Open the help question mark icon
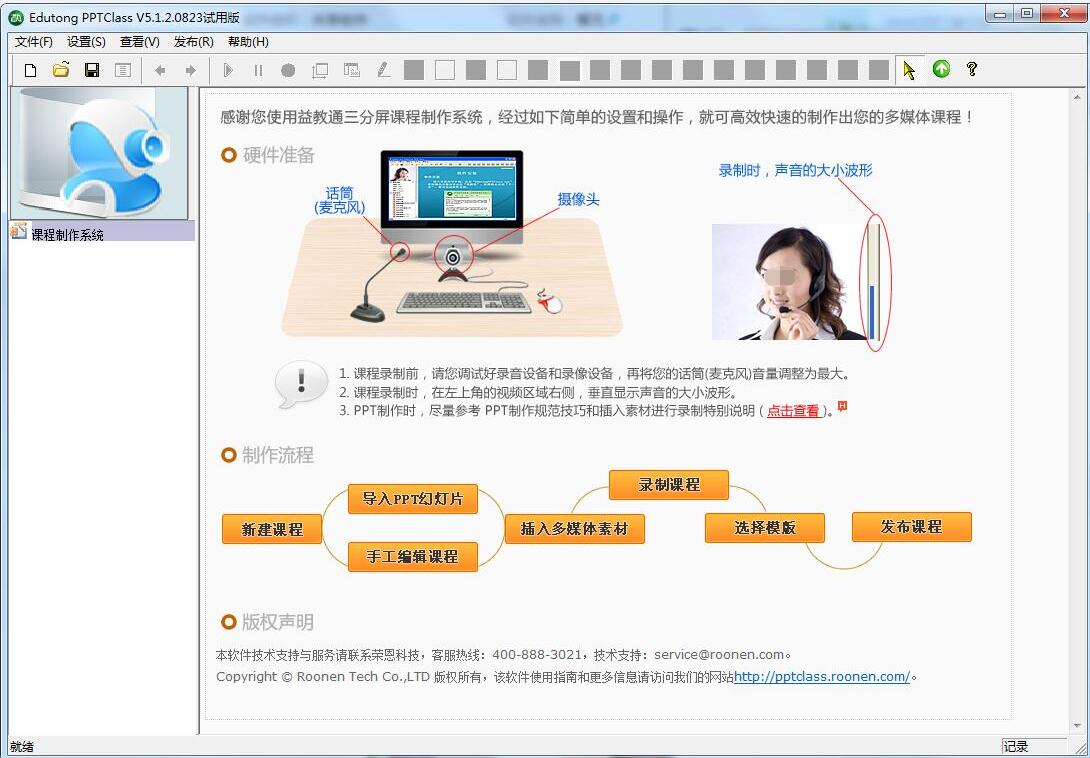 [971, 70]
